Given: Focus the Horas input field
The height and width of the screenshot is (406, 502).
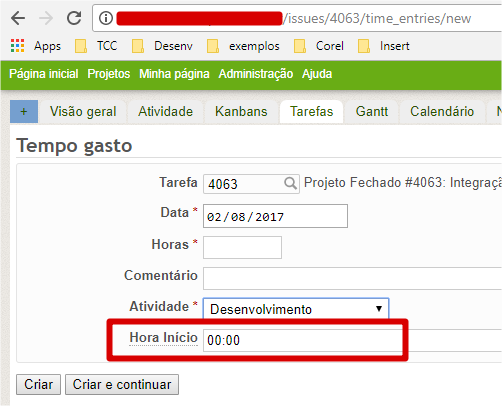Looking at the screenshot, I should (242, 247).
